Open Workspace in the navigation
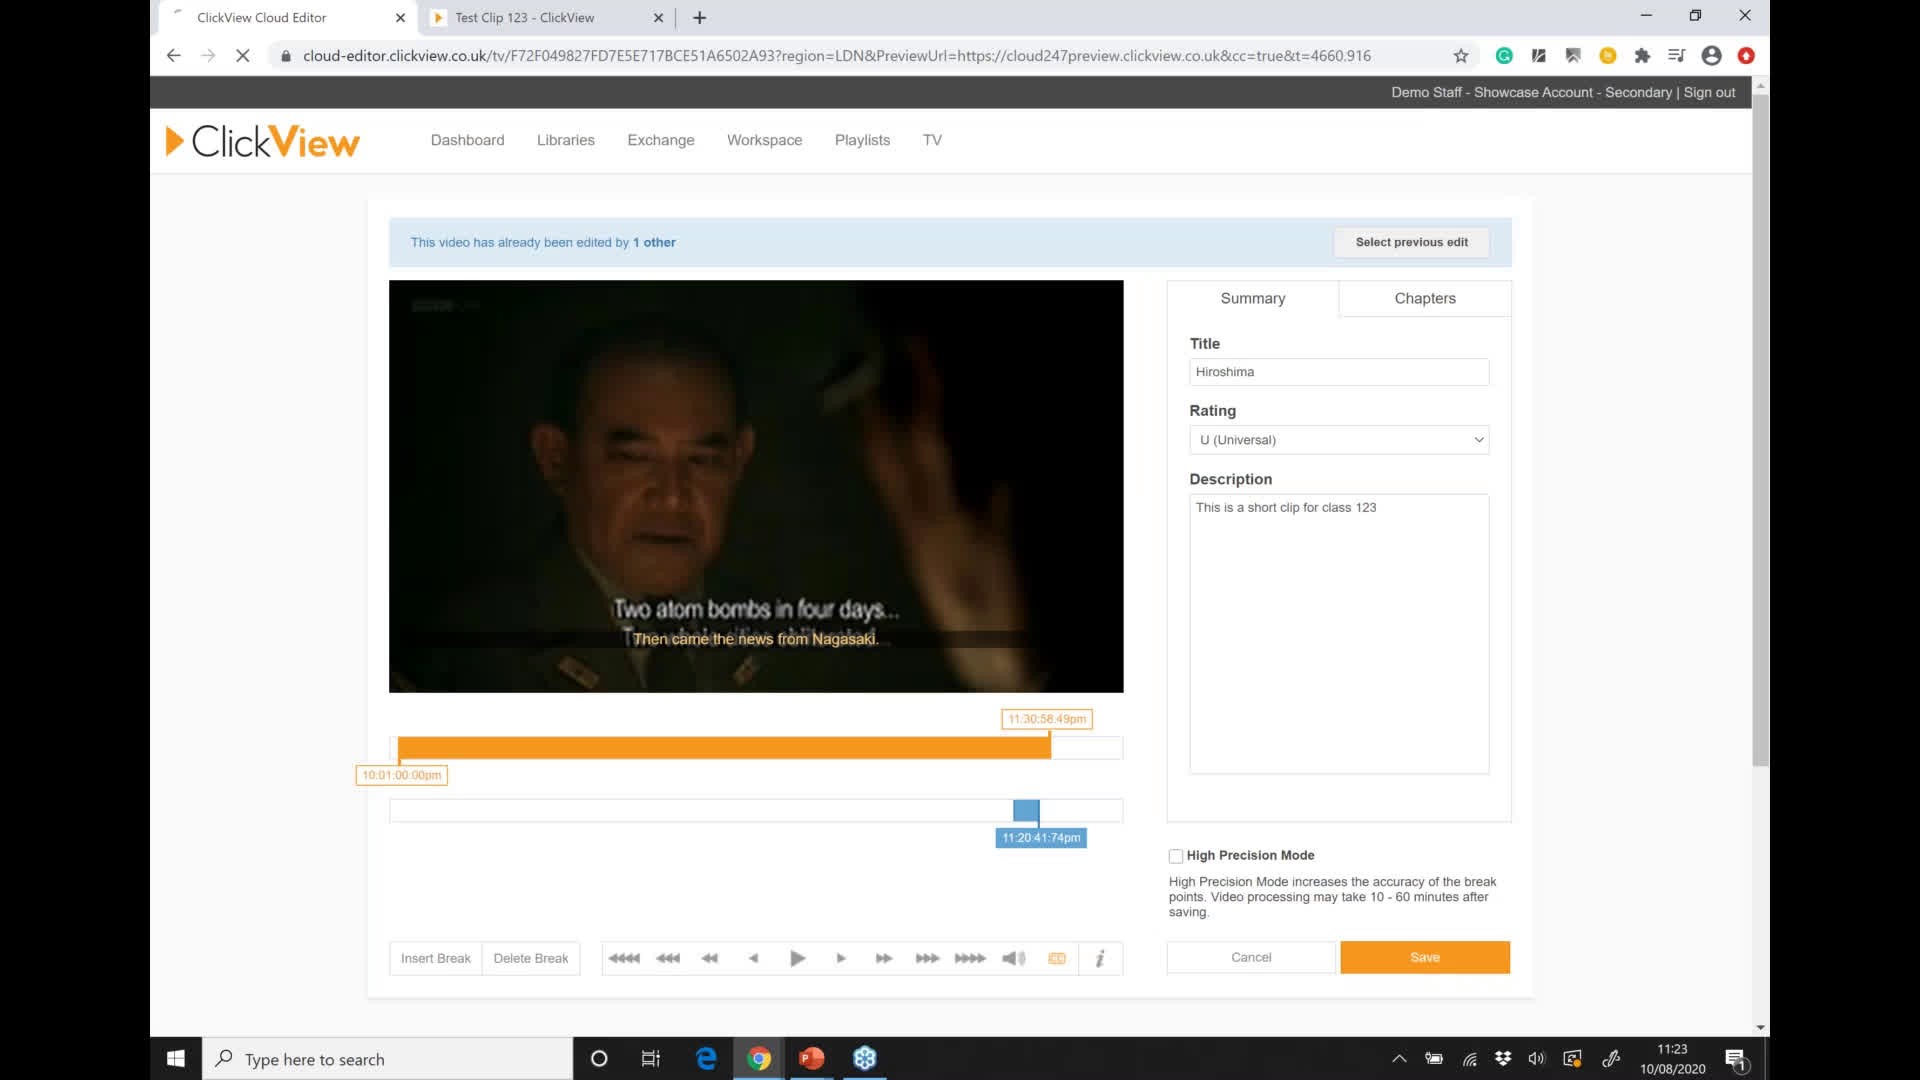Viewport: 1920px width, 1080px height. click(x=765, y=140)
